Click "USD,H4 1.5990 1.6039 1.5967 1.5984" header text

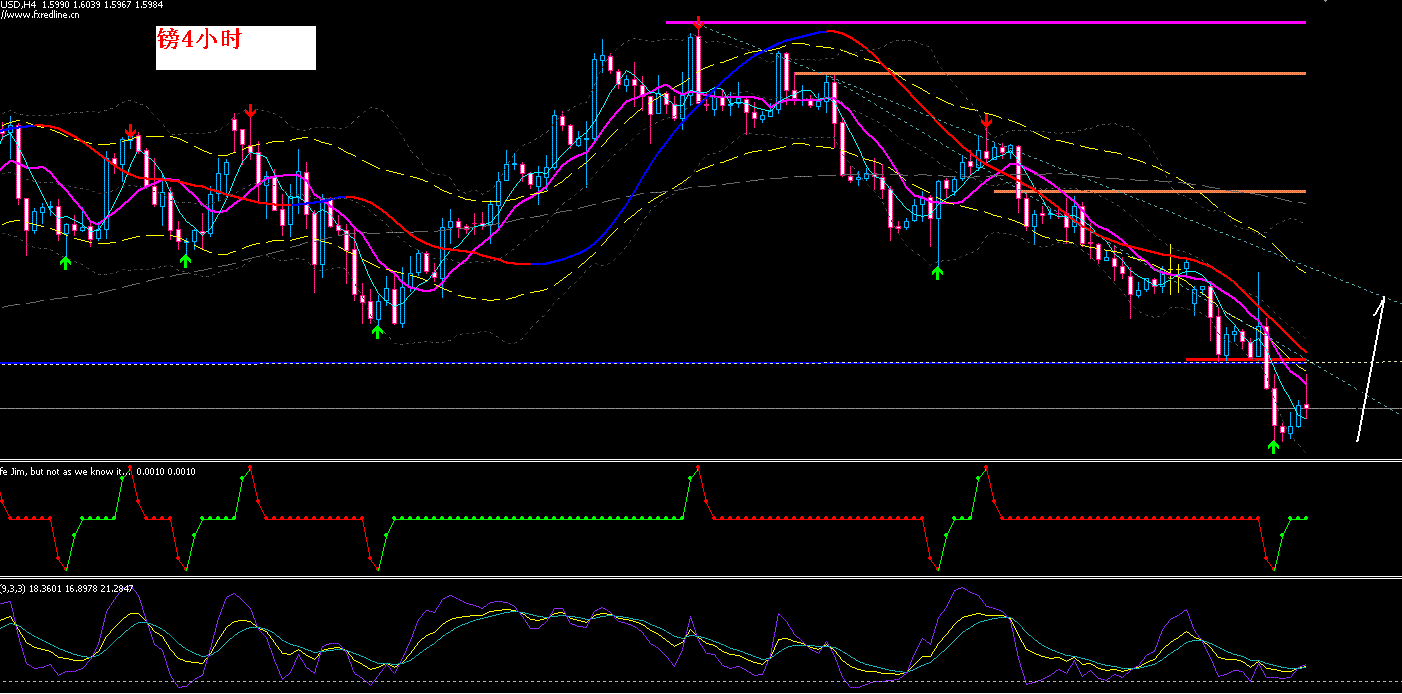click(x=83, y=5)
